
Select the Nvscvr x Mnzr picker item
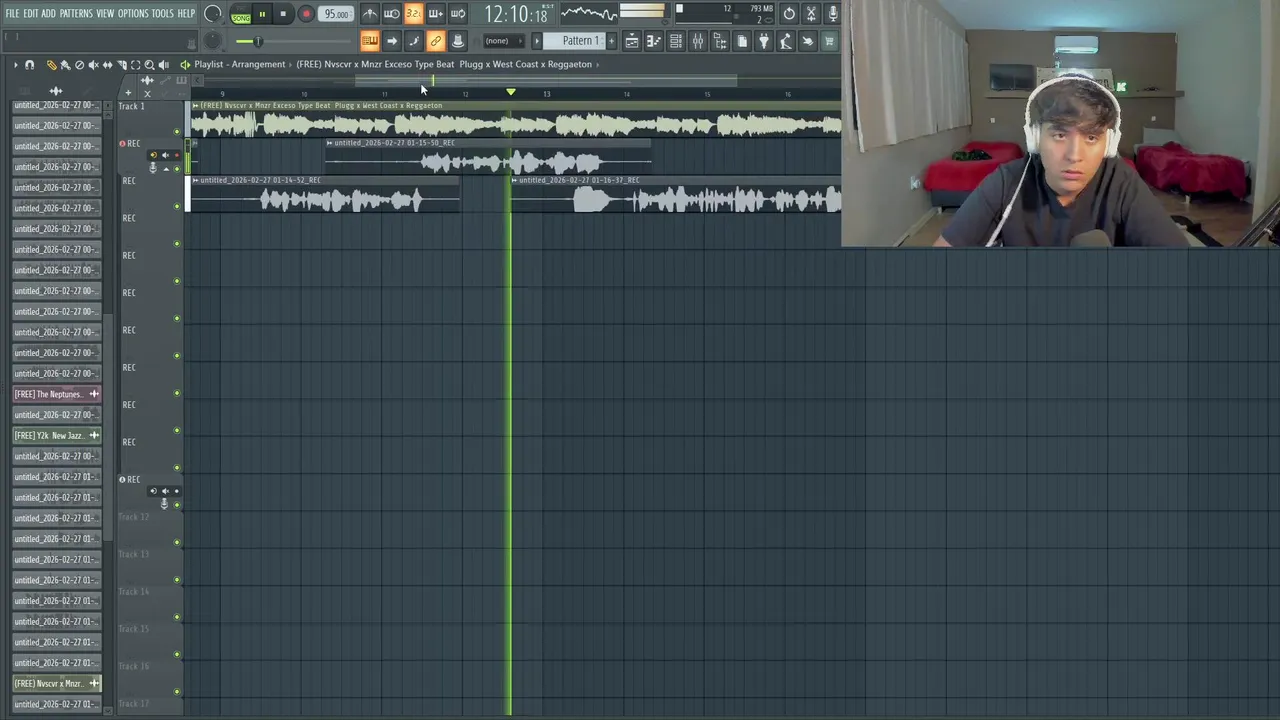56,683
